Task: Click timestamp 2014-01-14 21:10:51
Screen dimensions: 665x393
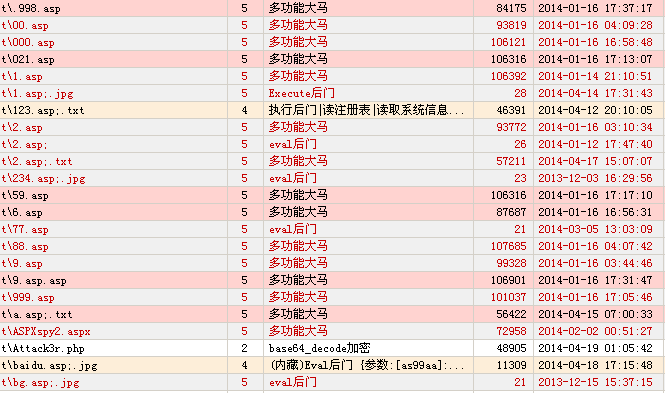Action: click(595, 76)
